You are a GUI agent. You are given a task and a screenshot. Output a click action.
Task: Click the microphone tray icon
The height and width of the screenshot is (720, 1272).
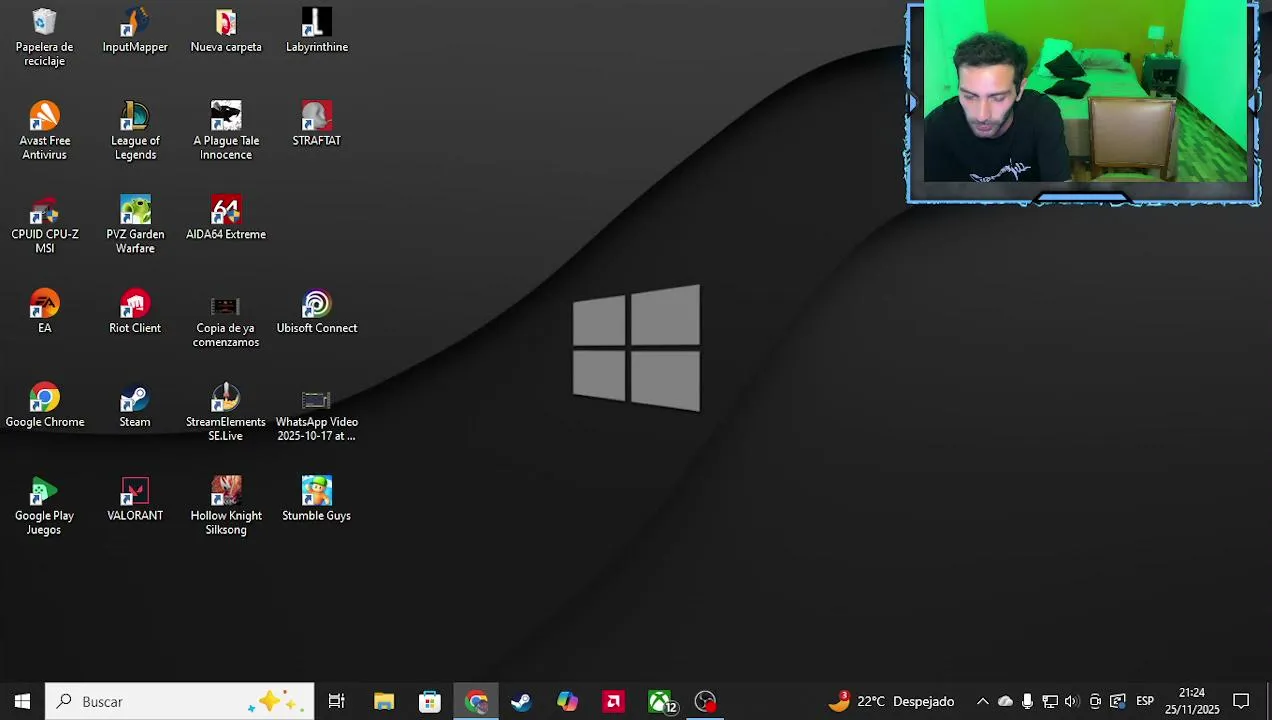pos(1027,701)
